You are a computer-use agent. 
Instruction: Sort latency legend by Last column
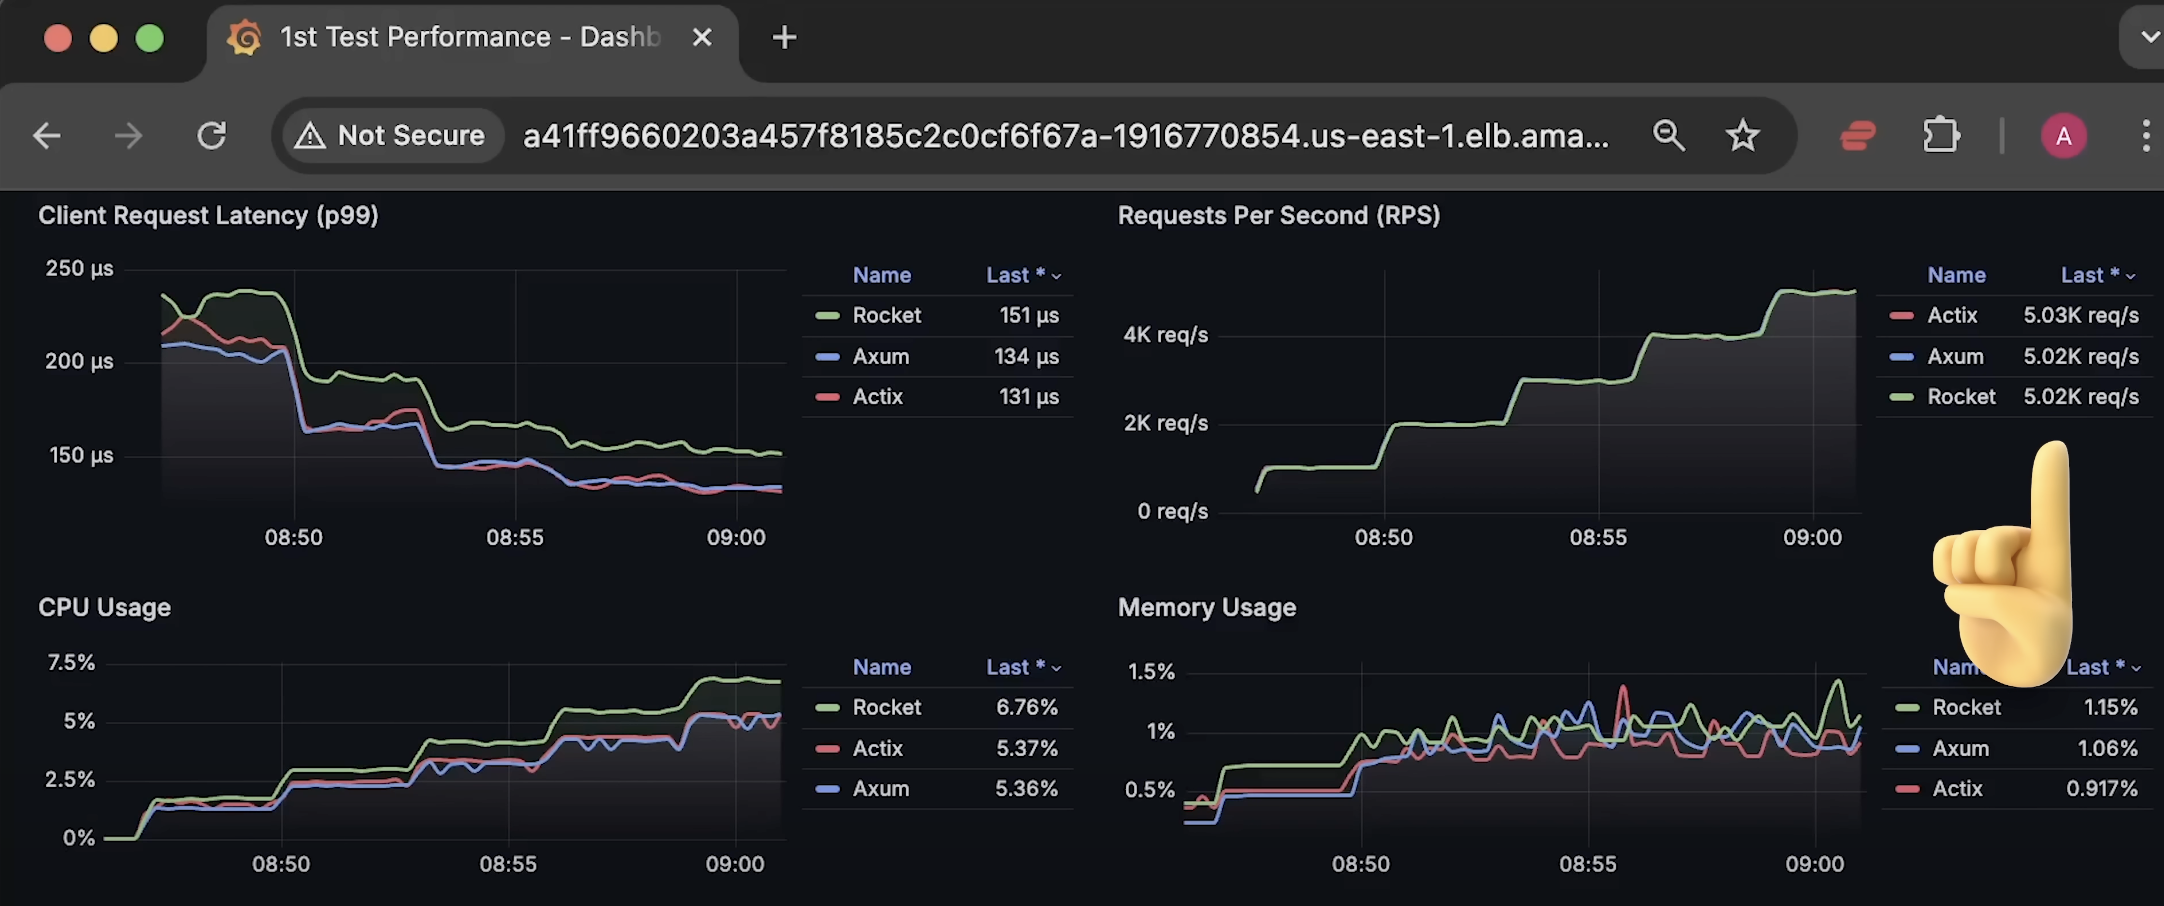coord(1023,275)
